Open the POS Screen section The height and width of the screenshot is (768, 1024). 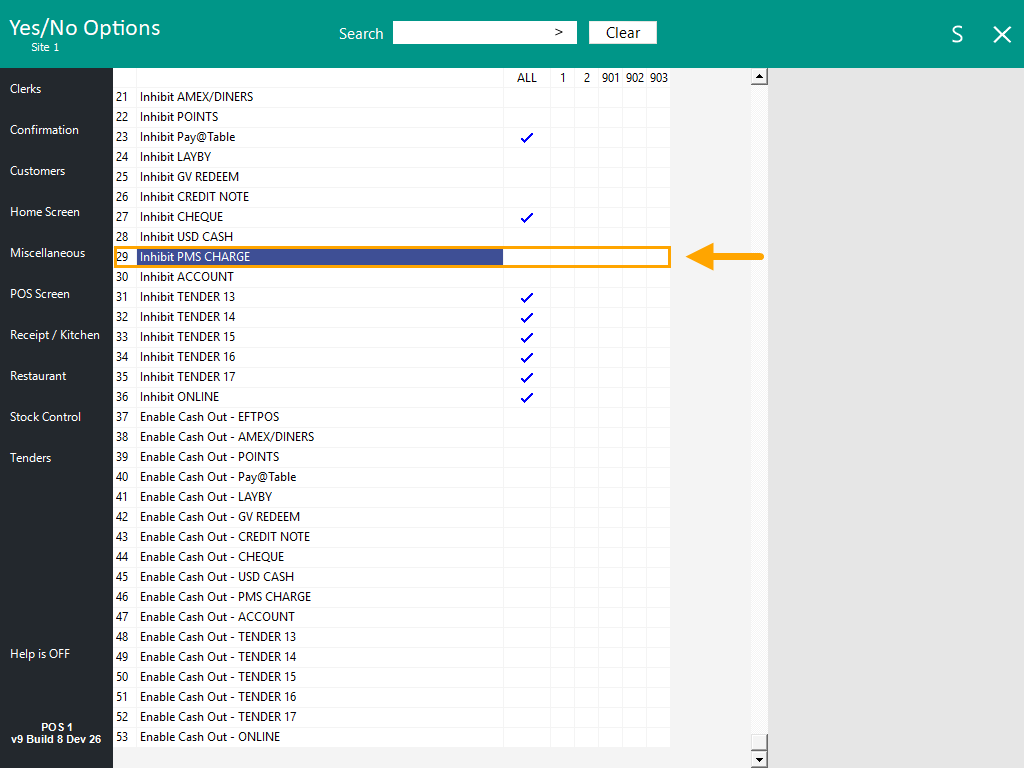[39, 294]
